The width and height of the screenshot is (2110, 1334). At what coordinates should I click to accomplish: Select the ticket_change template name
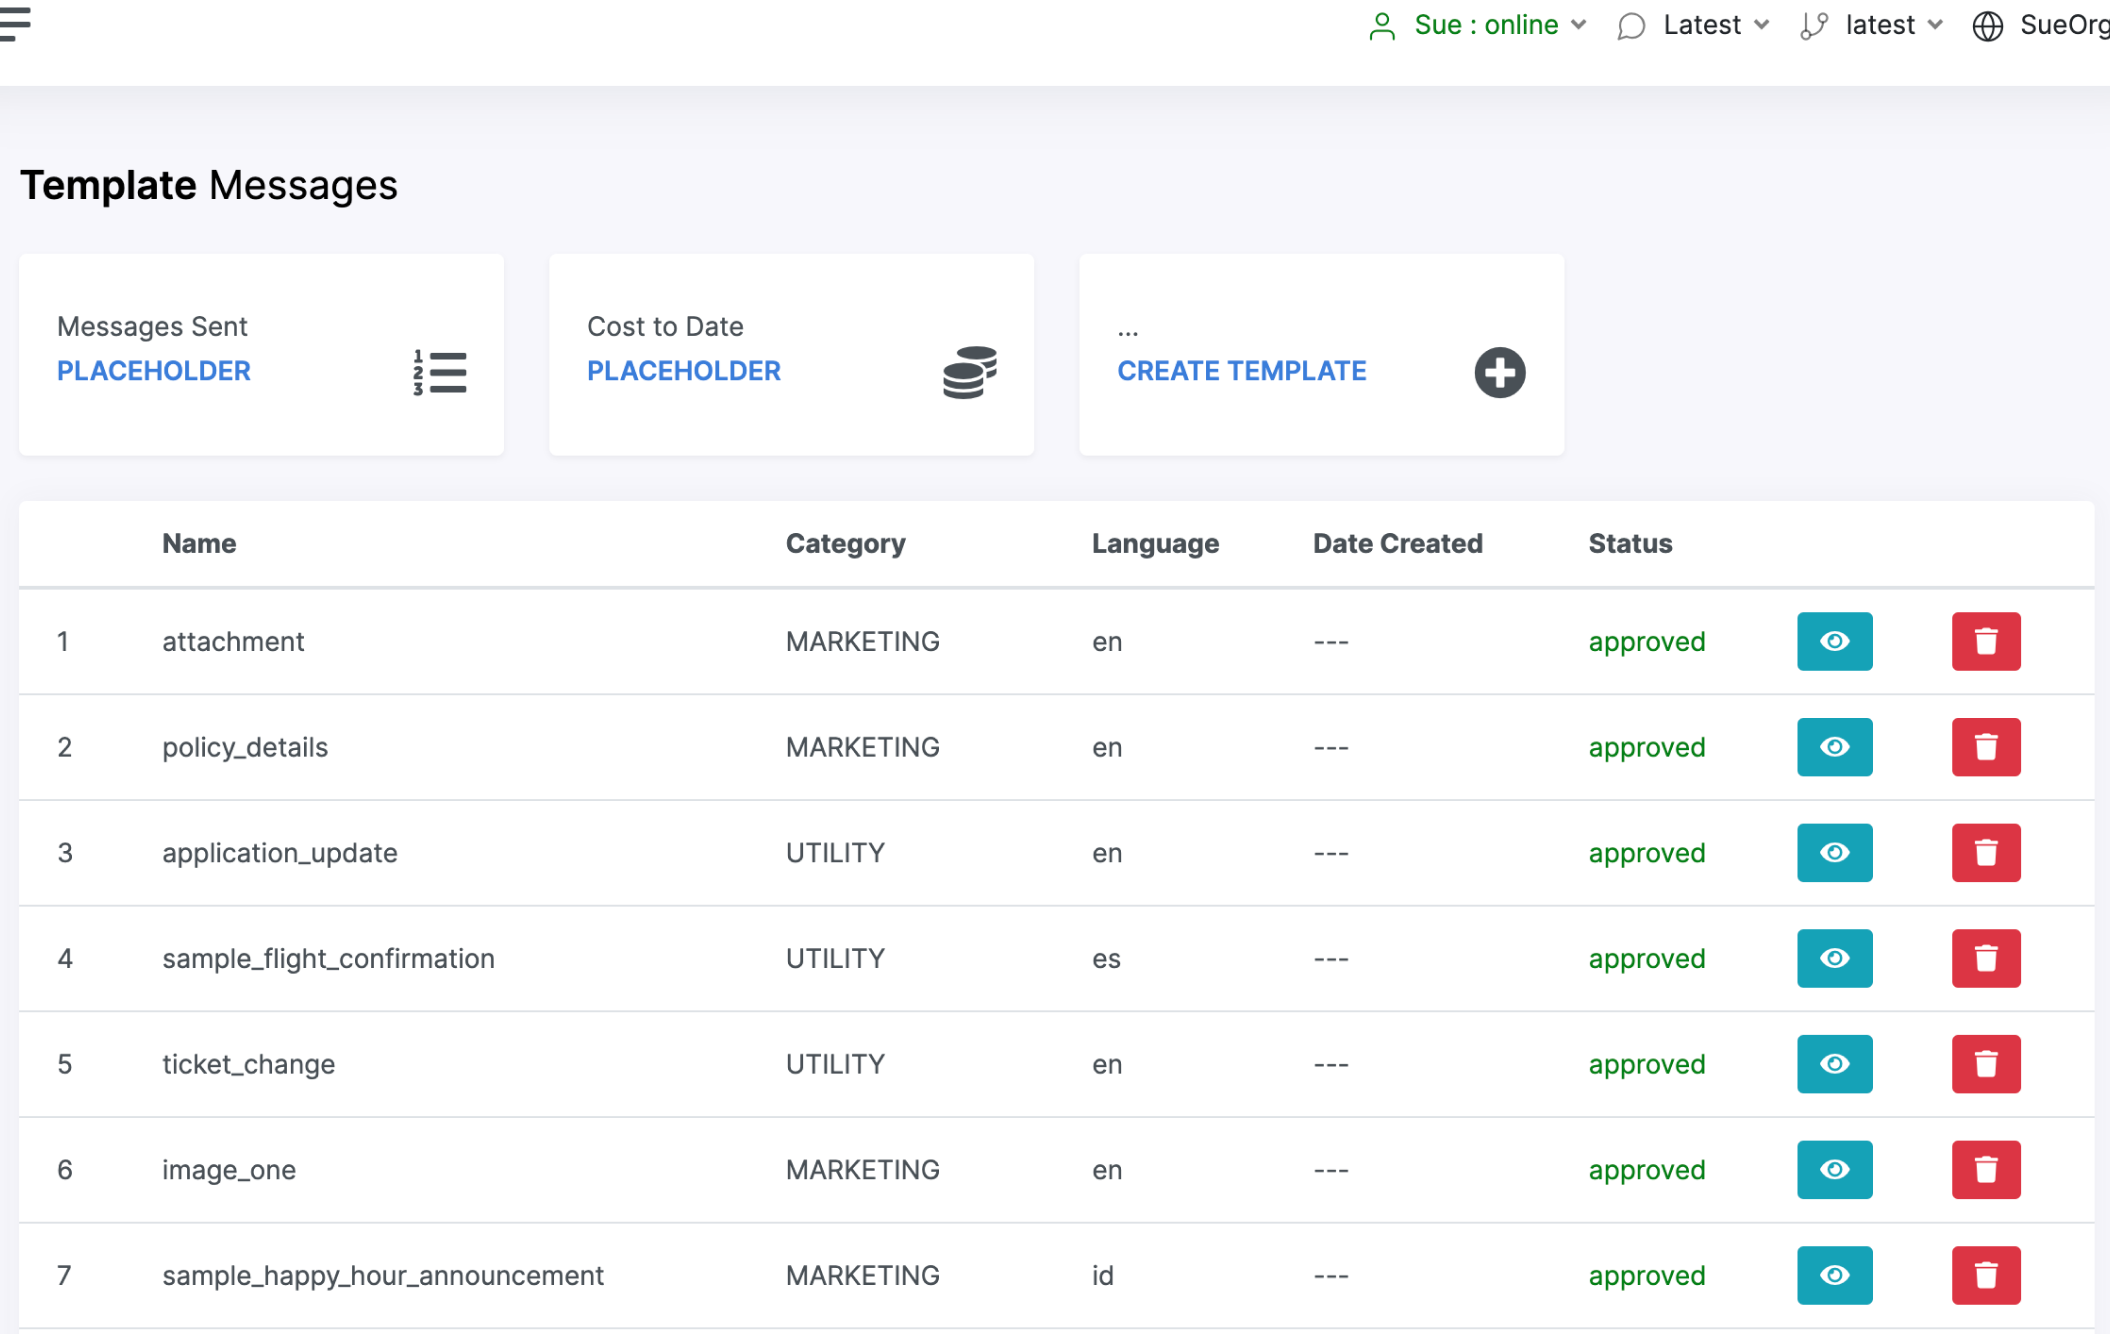(248, 1064)
